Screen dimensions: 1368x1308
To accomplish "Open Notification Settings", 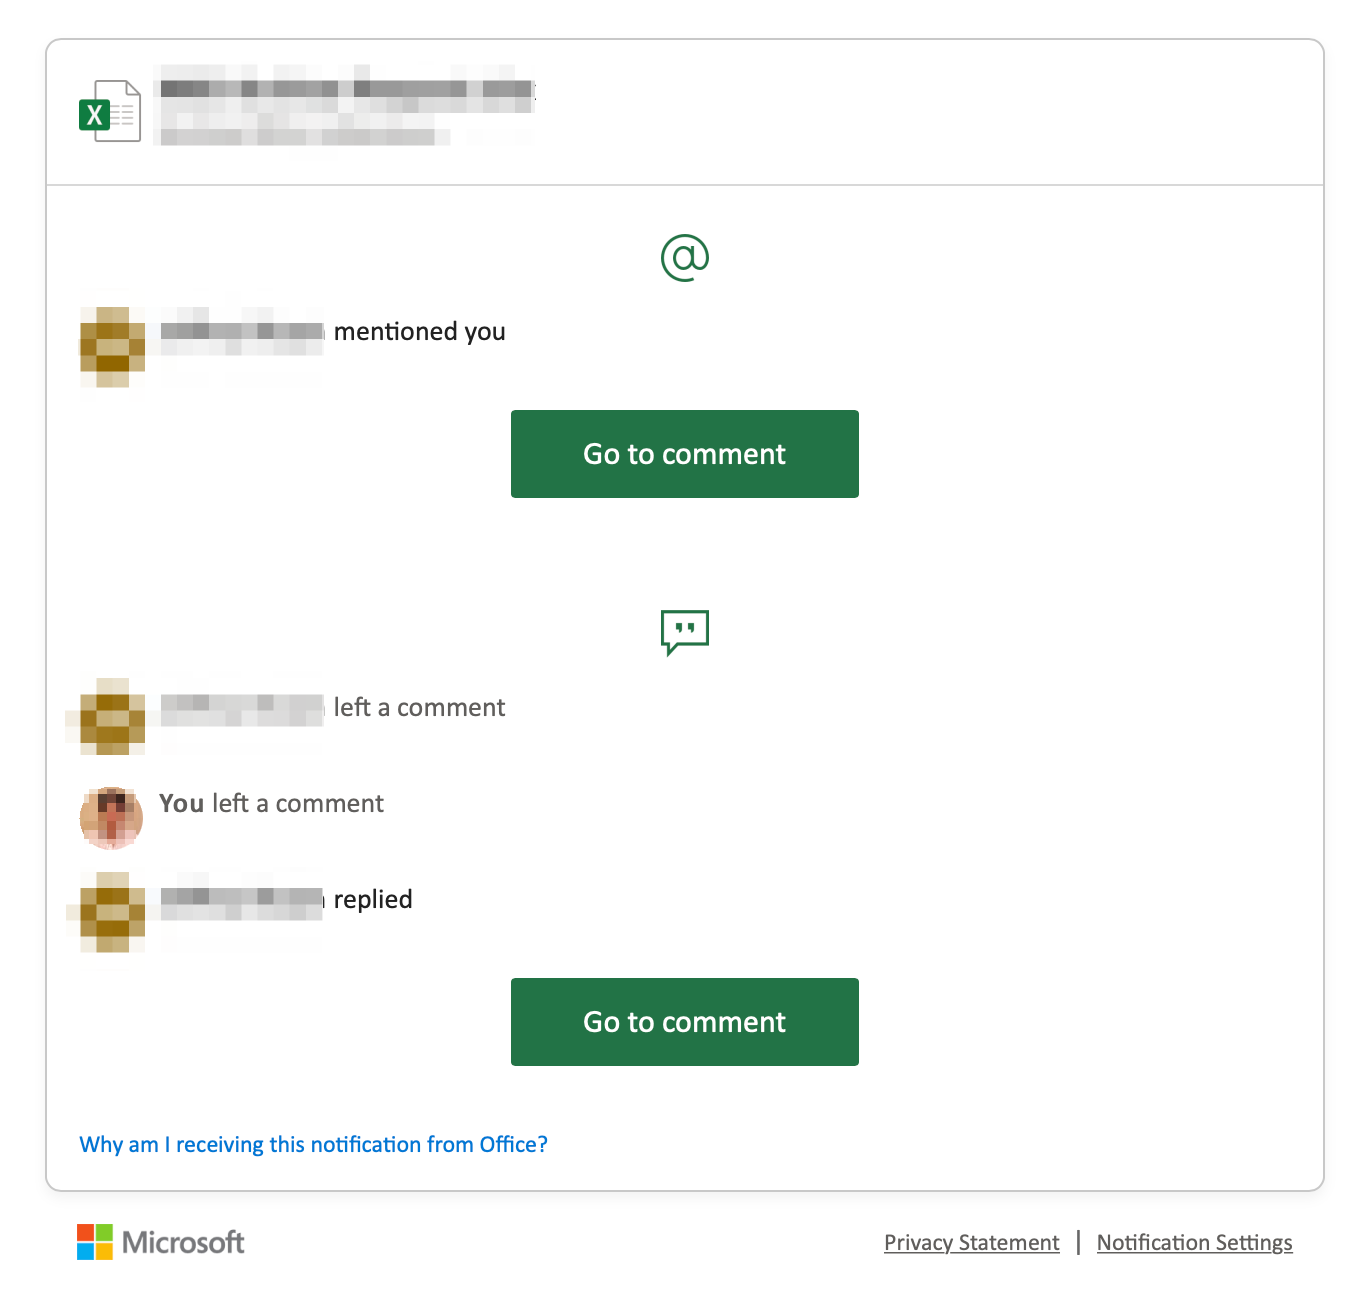I will tap(1194, 1242).
